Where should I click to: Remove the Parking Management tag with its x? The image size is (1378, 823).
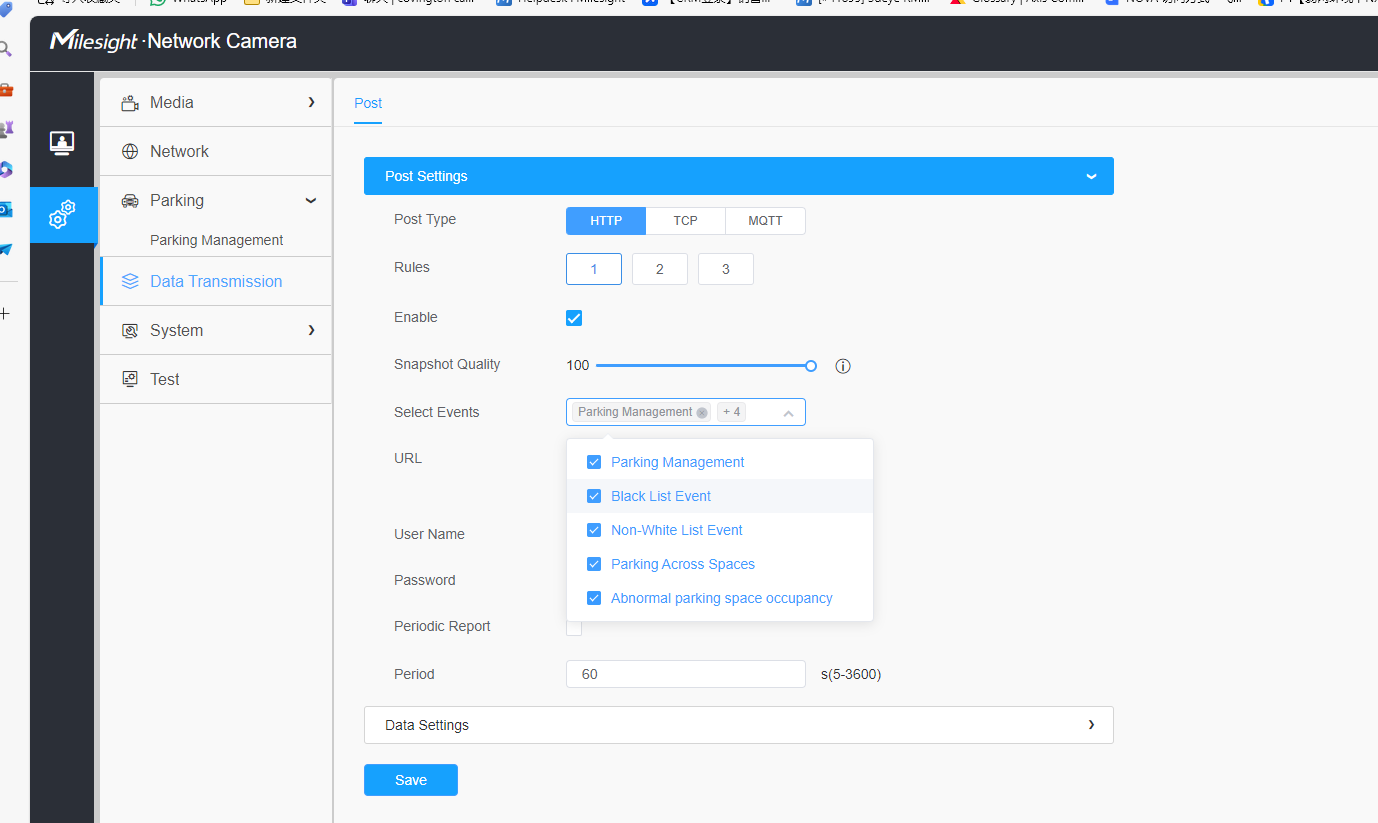(x=702, y=412)
